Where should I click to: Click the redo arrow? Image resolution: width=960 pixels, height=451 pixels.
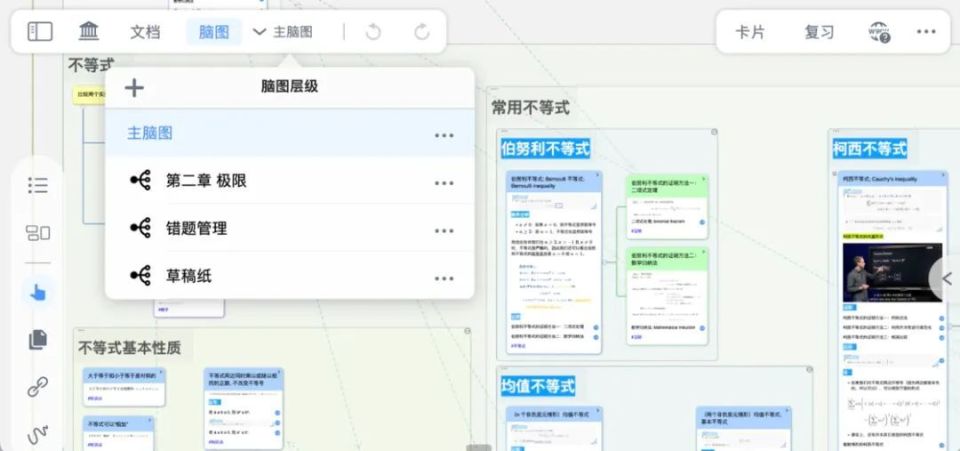[421, 32]
